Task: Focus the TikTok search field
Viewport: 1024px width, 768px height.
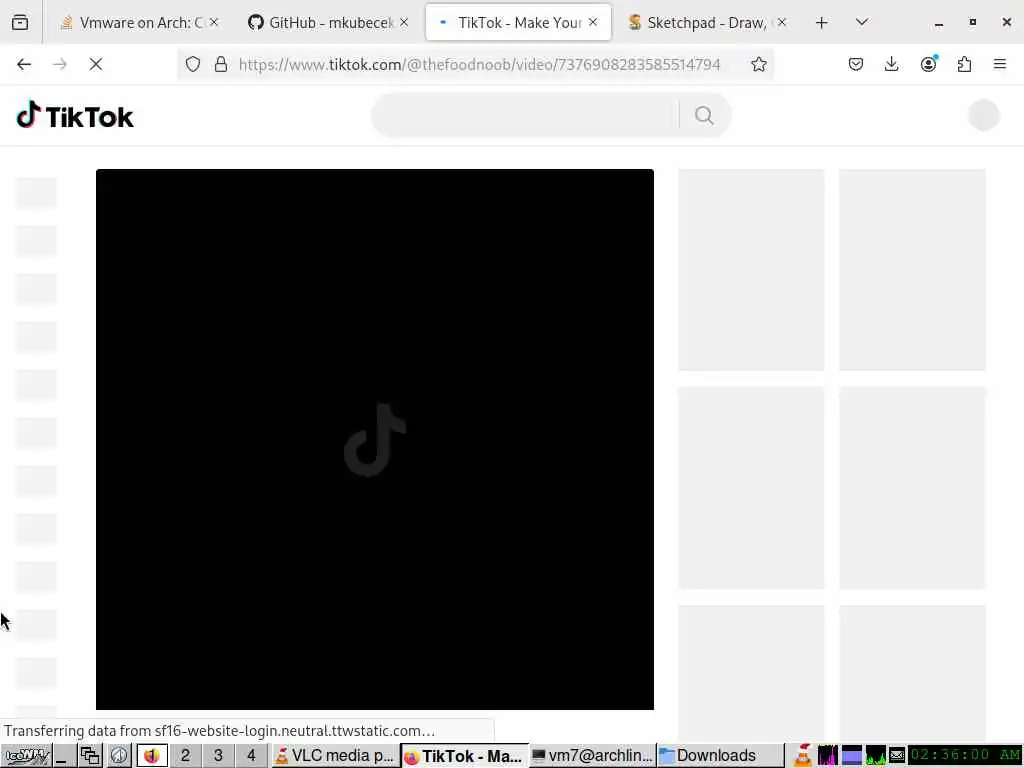Action: pyautogui.click(x=526, y=116)
